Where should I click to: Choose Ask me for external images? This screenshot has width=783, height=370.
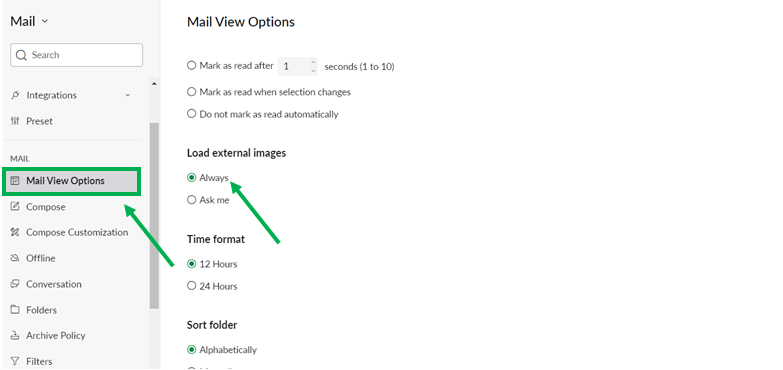pos(191,200)
